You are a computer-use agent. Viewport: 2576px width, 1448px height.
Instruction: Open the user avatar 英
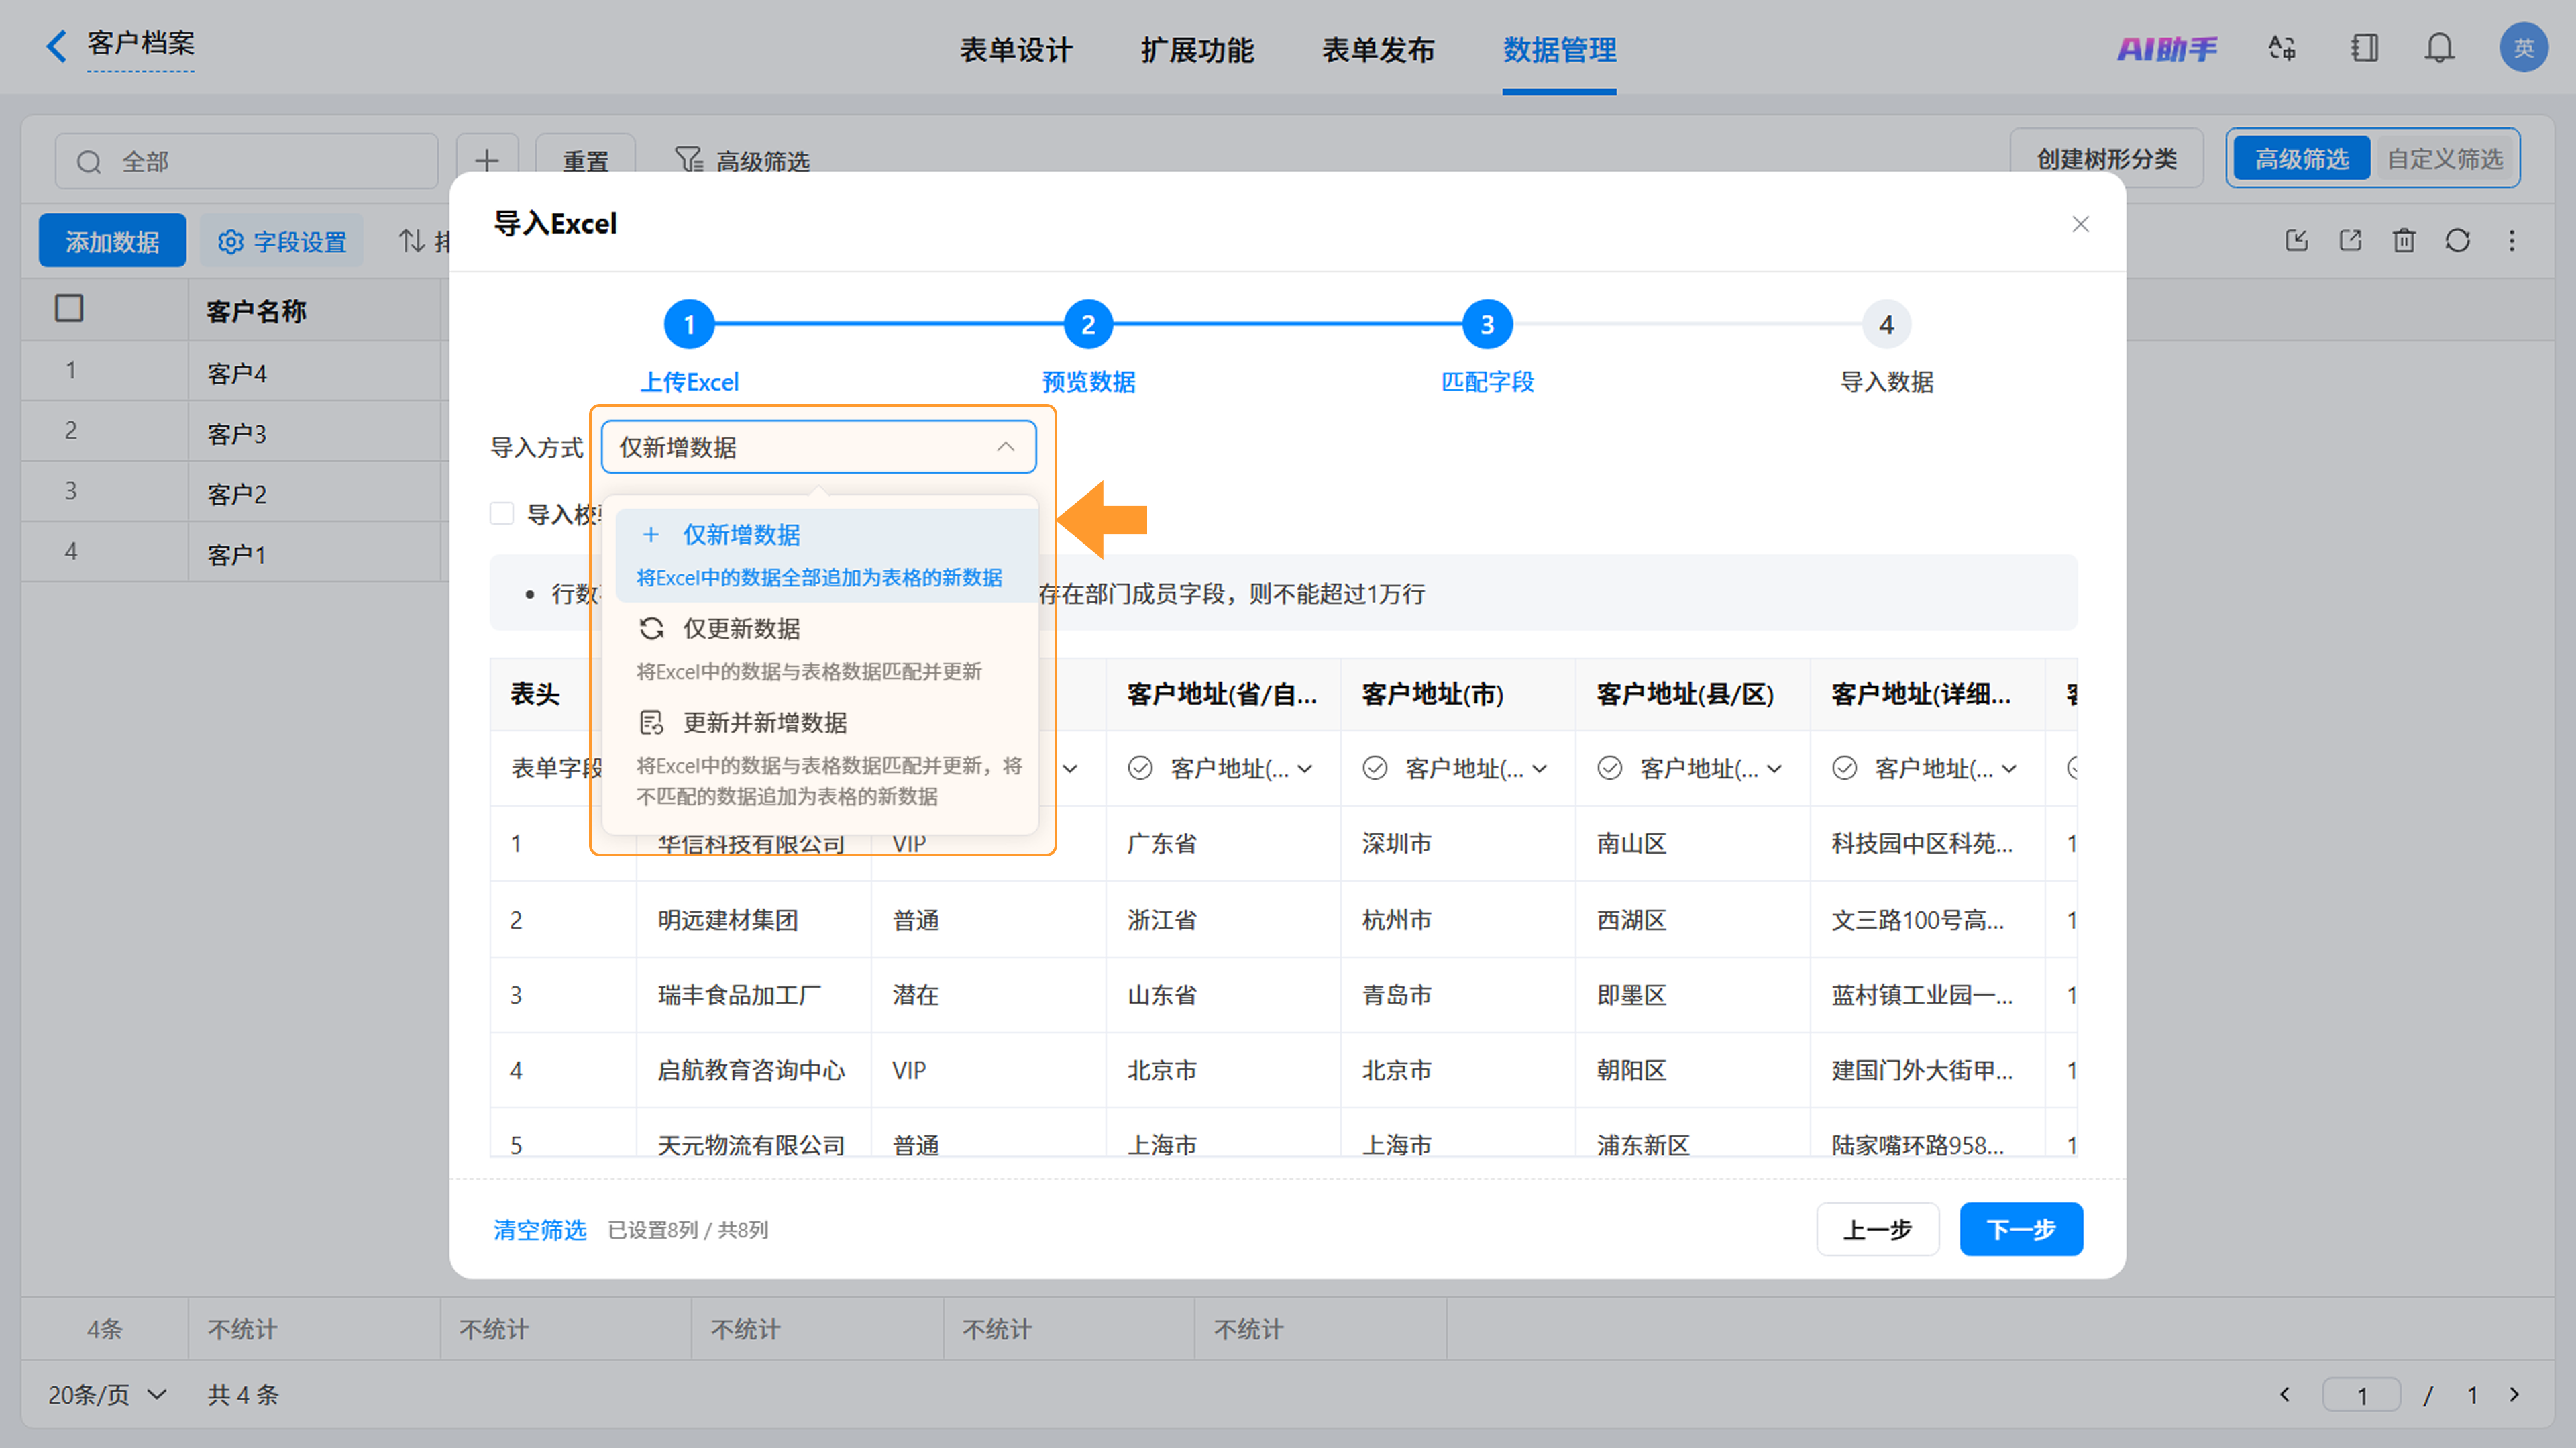click(2523, 48)
